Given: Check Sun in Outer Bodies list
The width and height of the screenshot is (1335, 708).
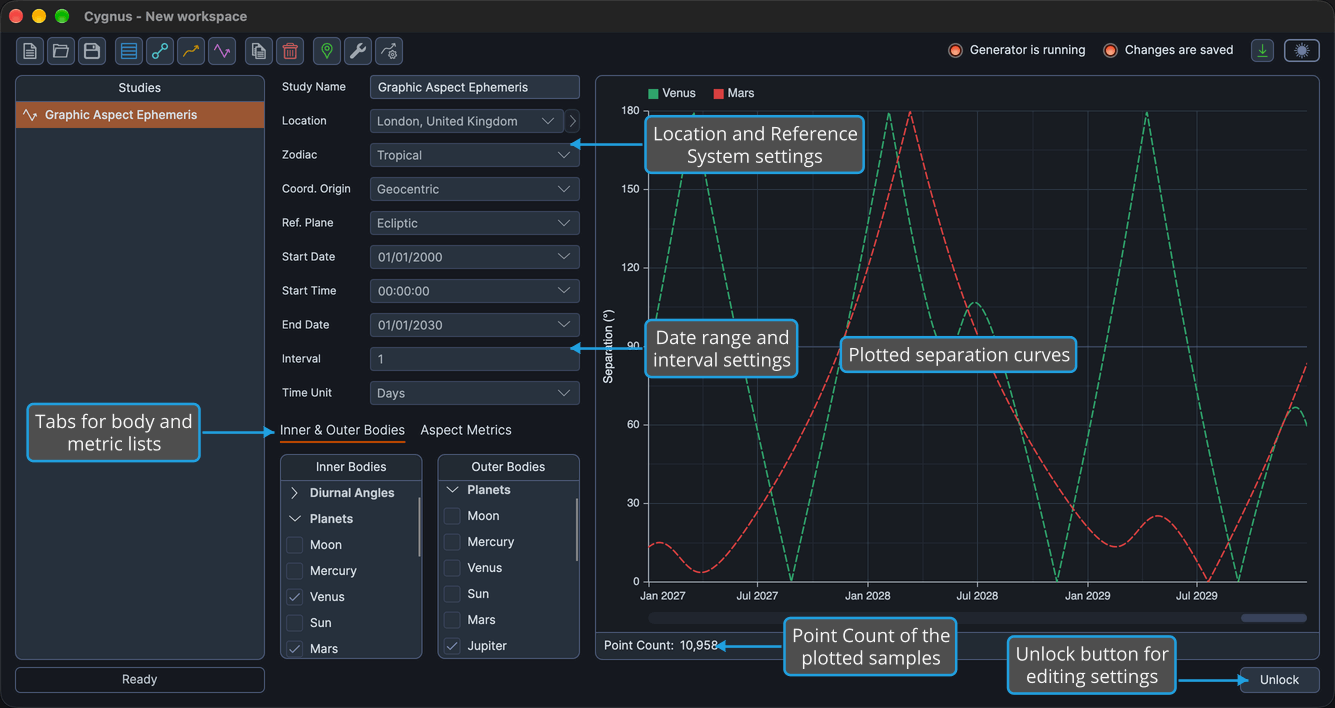Looking at the screenshot, I should click(x=452, y=594).
